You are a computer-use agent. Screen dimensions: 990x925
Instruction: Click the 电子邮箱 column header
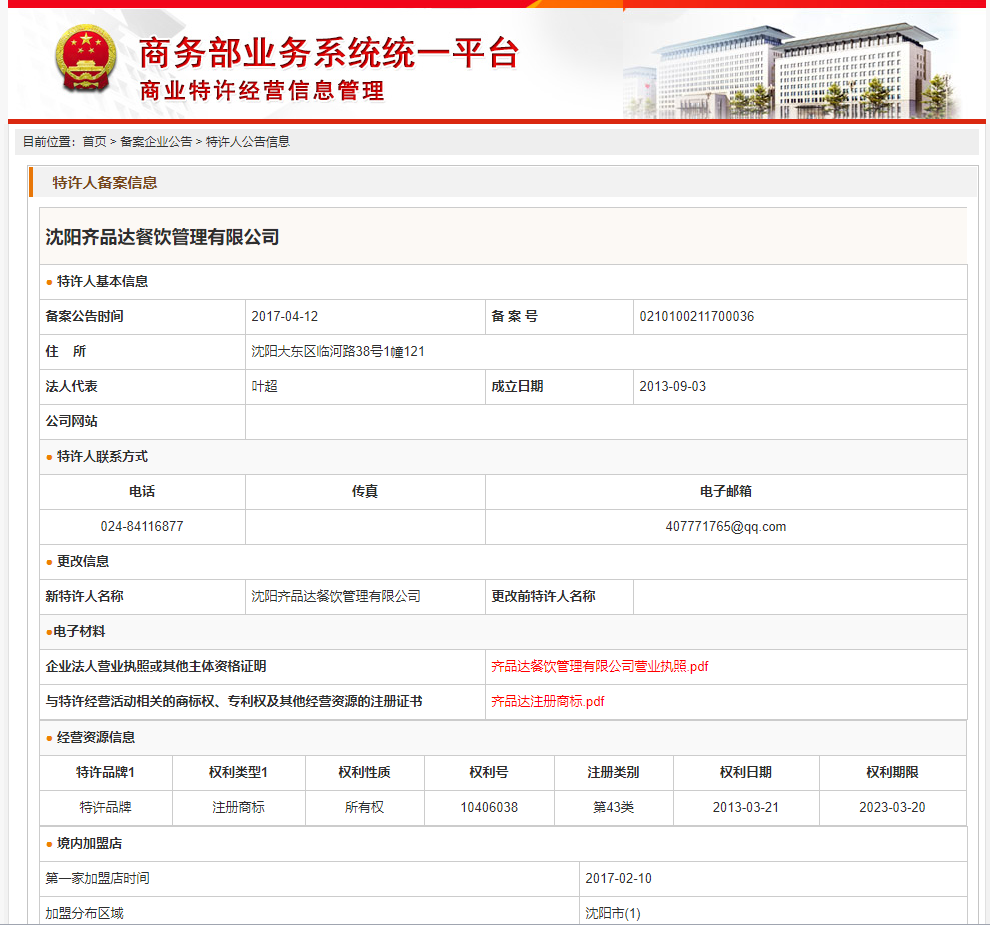coord(725,491)
